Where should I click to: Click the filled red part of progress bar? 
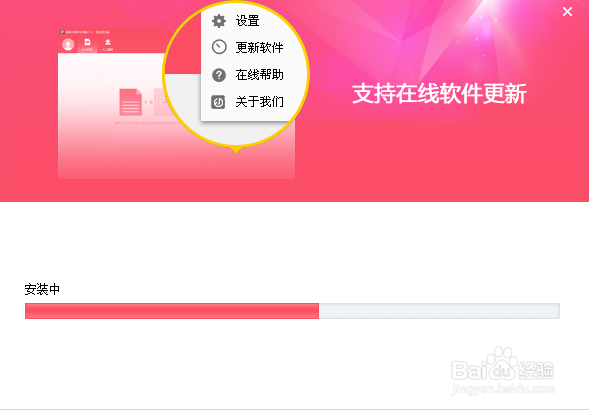pyautogui.click(x=172, y=311)
